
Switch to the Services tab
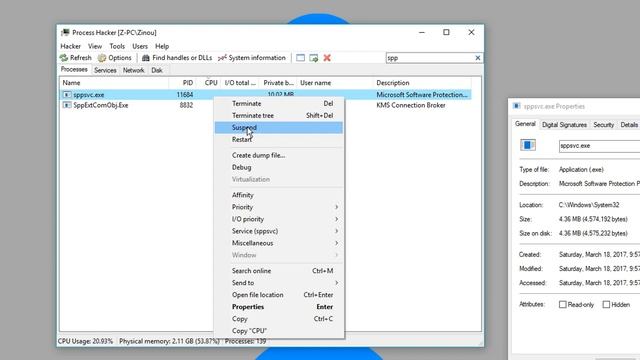[x=105, y=70]
